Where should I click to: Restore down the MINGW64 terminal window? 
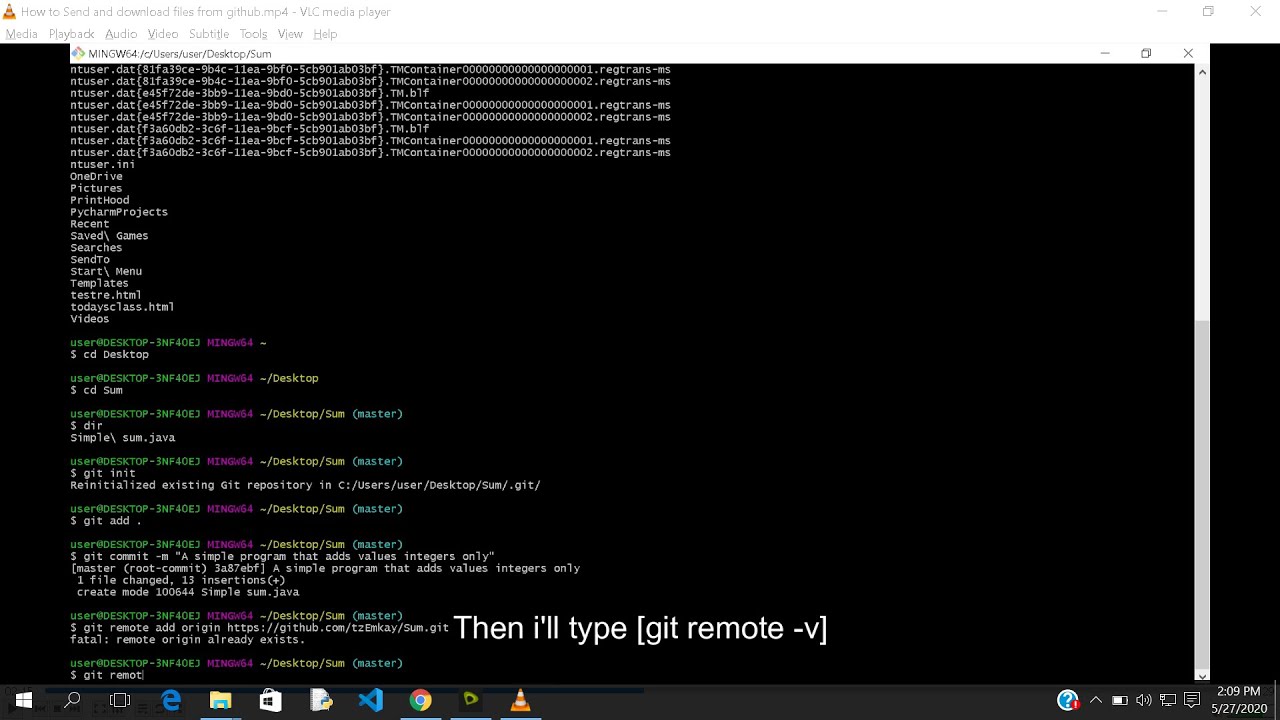pos(1146,53)
